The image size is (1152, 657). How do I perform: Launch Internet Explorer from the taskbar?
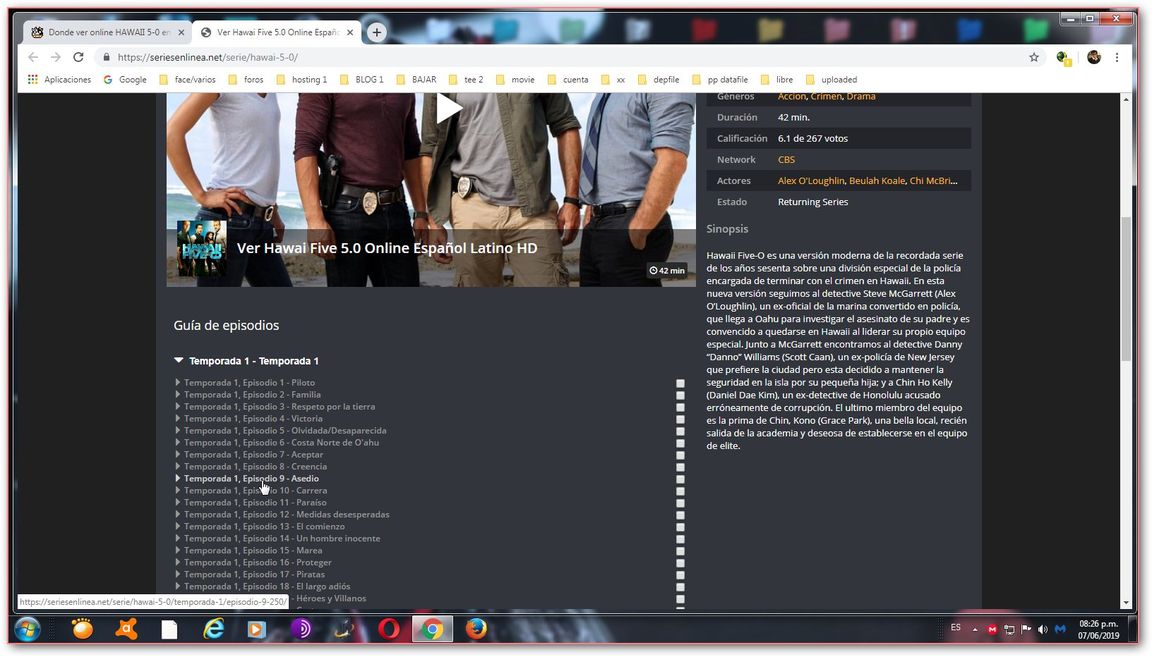(213, 629)
